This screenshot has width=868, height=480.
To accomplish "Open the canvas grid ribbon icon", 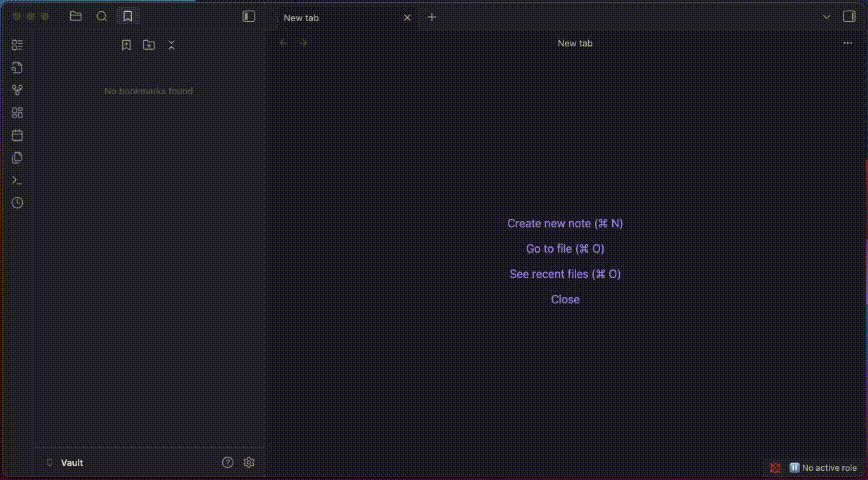I will (17, 112).
